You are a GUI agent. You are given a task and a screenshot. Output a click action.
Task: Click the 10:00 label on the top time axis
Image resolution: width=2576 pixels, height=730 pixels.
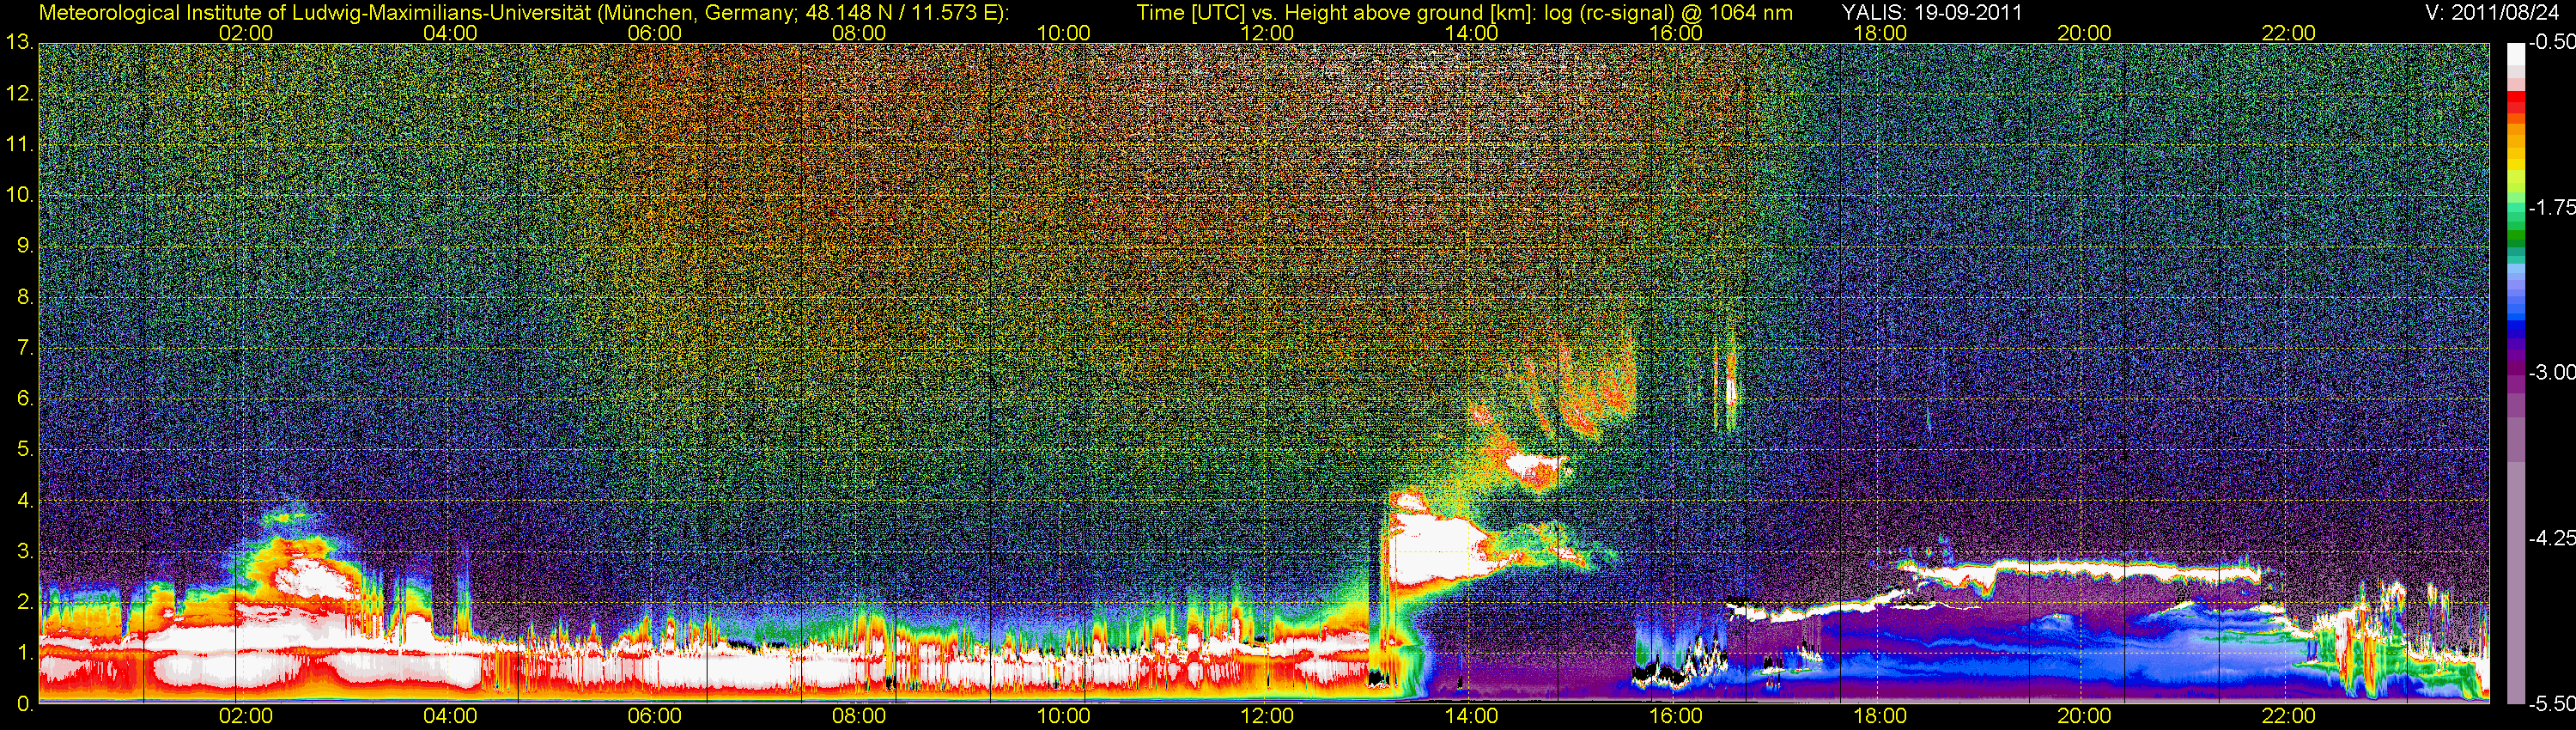click(x=1063, y=33)
